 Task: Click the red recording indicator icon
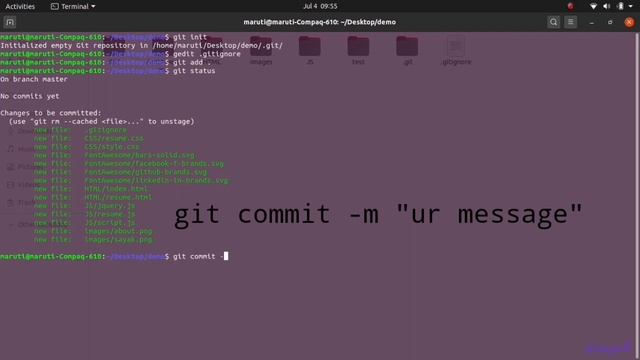point(570,6)
